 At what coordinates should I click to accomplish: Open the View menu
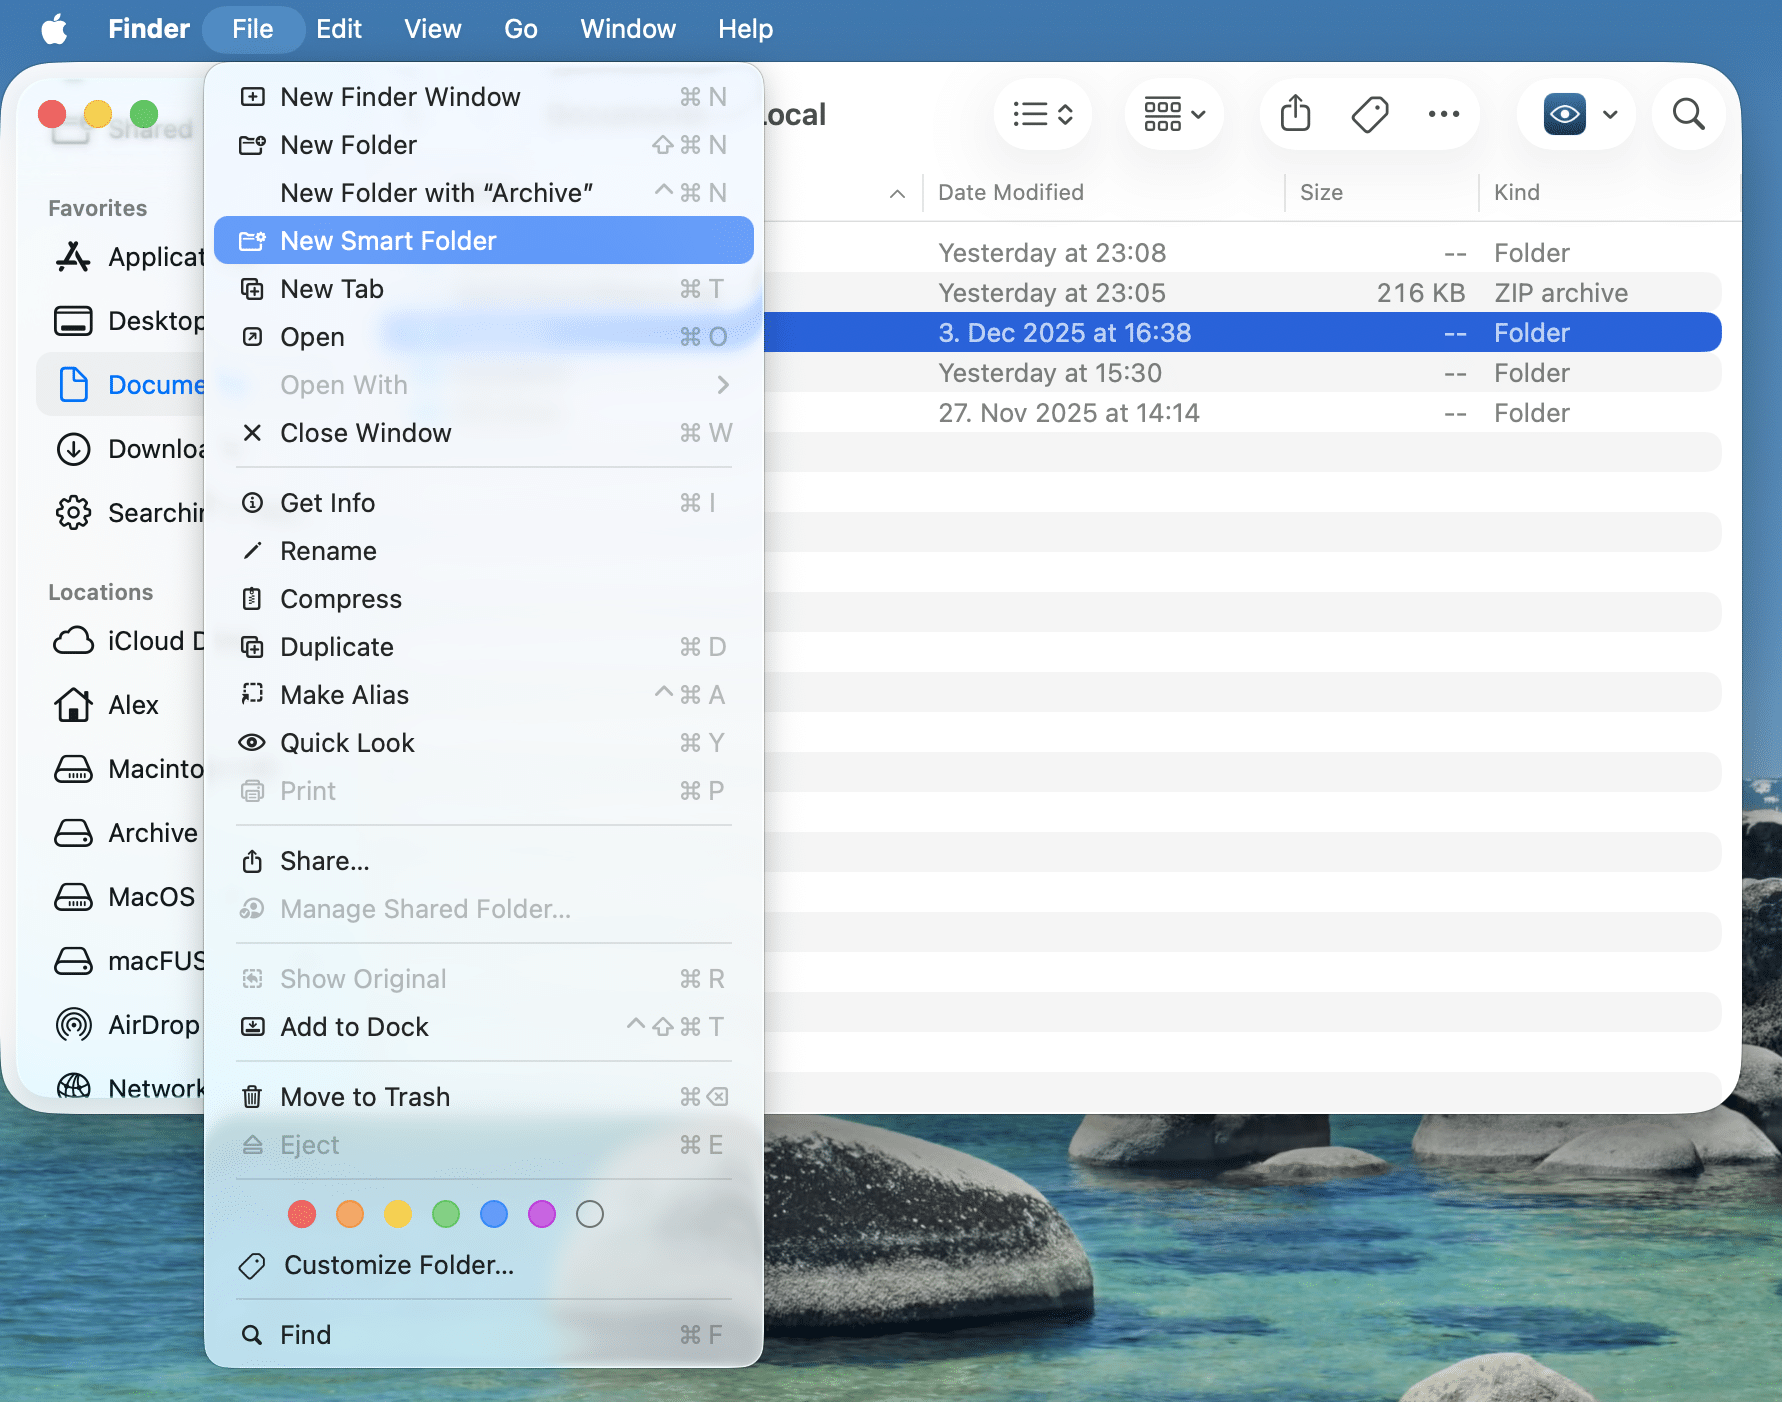tap(432, 29)
